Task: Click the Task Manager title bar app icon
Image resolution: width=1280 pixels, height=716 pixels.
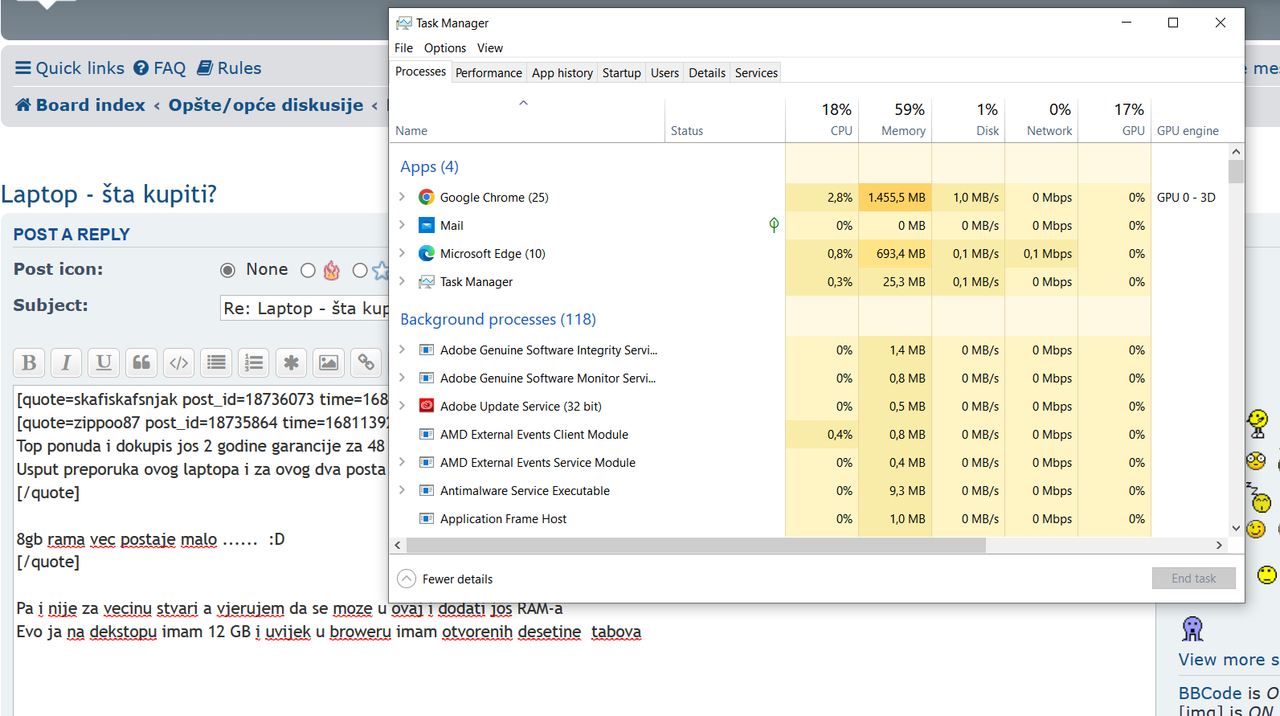Action: click(403, 23)
